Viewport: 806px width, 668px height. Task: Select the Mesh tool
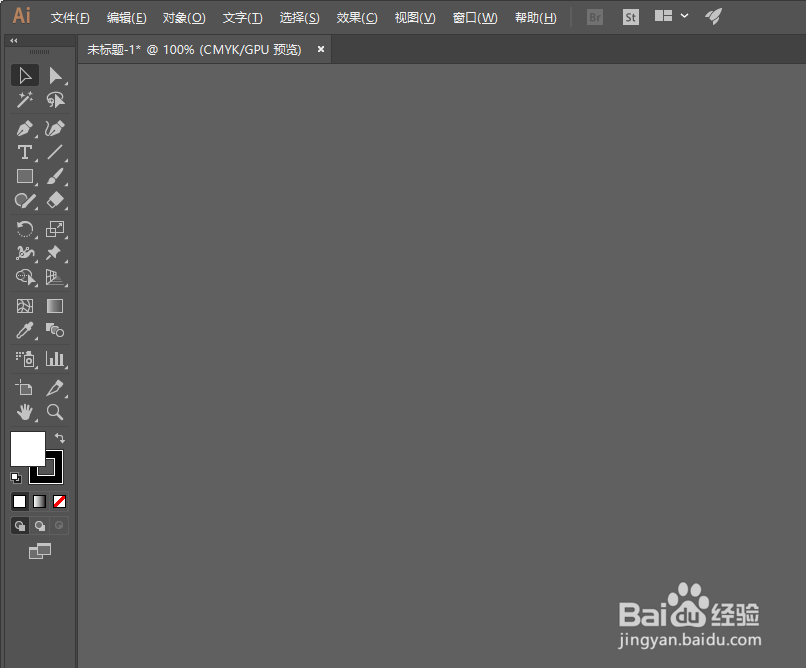coord(25,306)
